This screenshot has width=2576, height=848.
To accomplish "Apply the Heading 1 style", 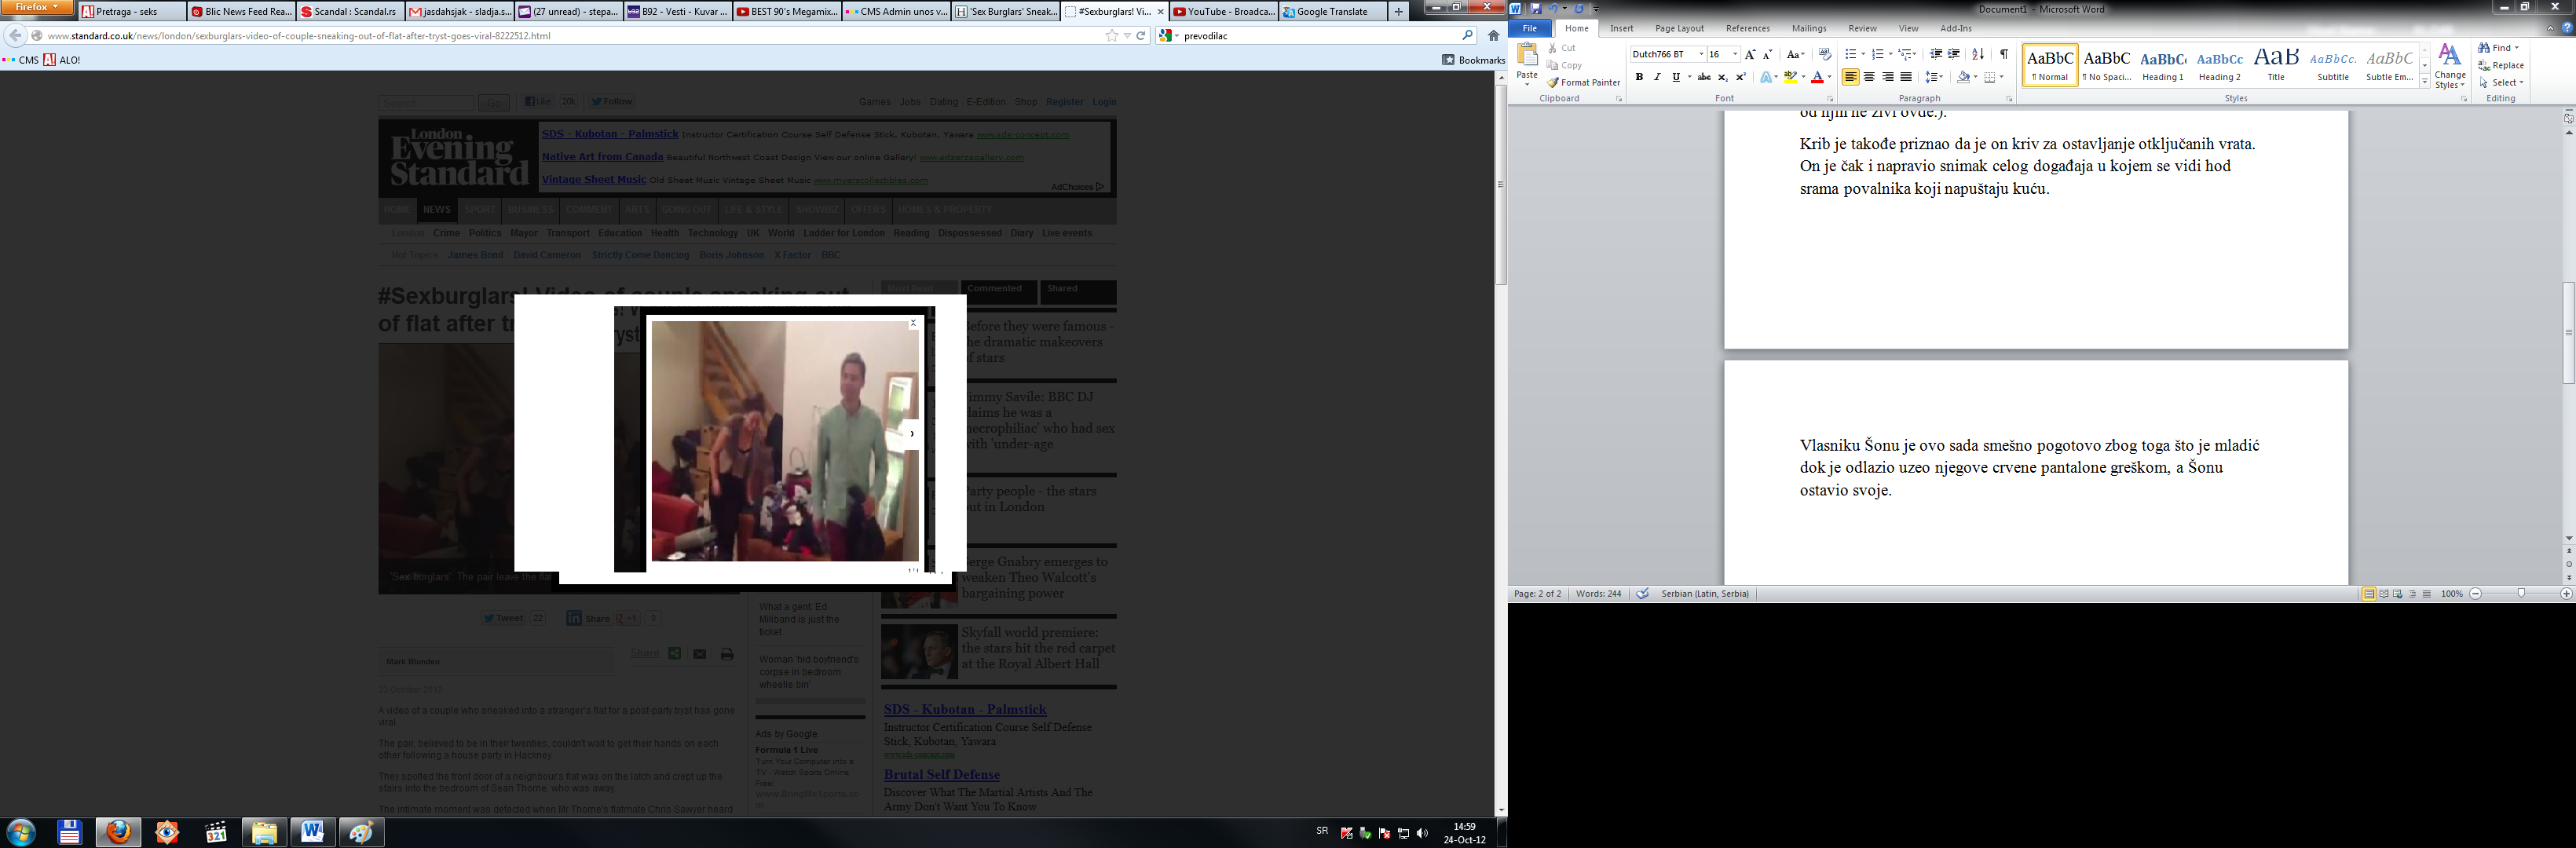I will 2163,65.
